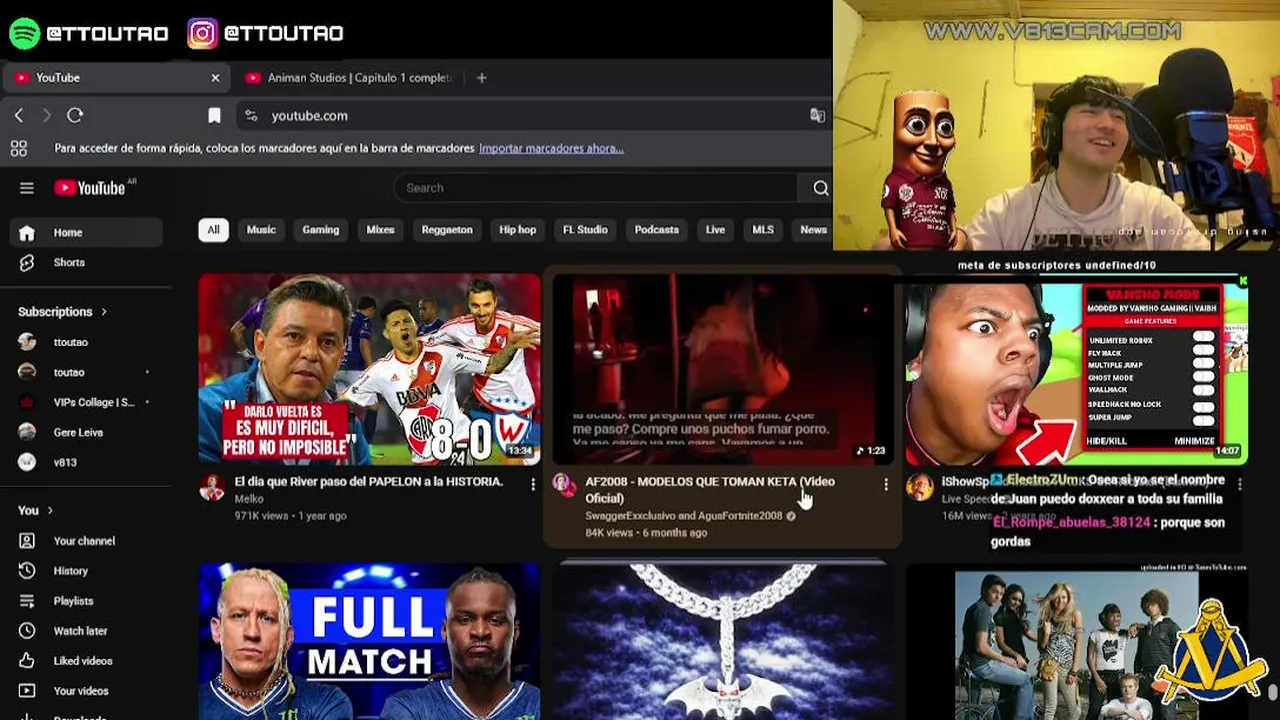Select the Hip hop filter chip
1280x720 pixels.
point(518,230)
